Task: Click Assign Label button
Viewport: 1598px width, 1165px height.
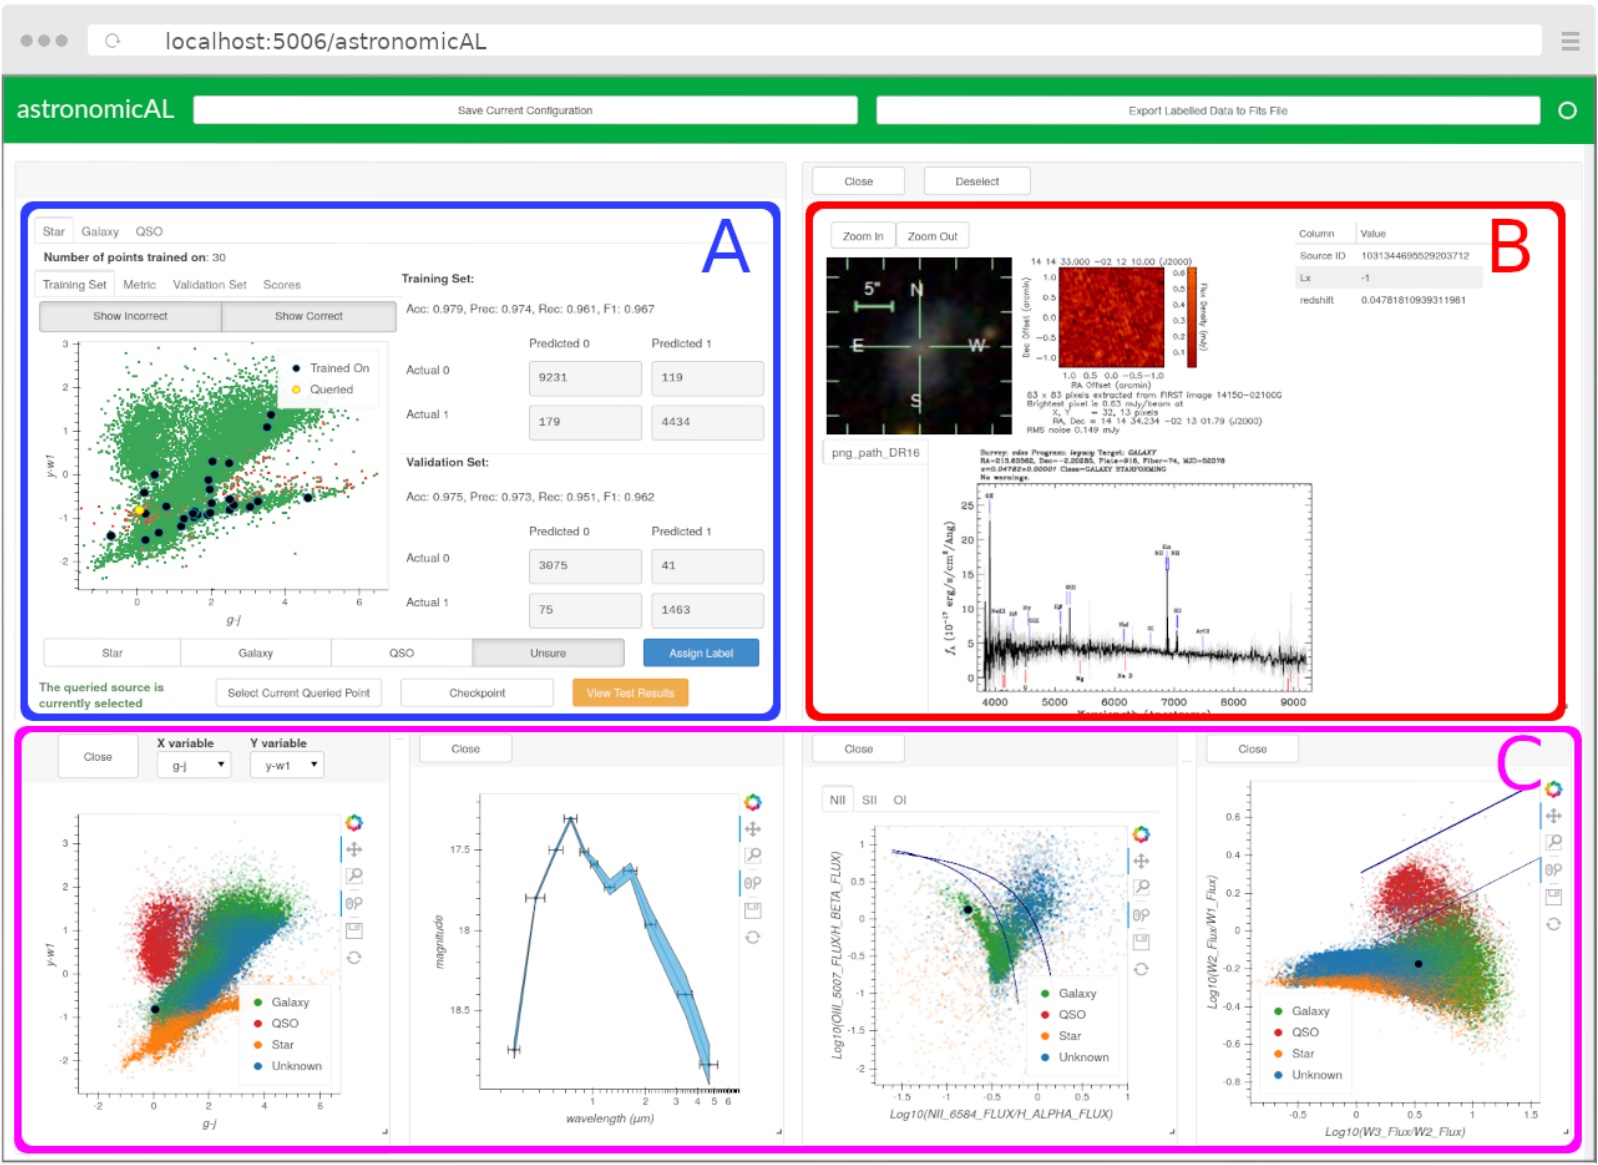Action: pyautogui.click(x=701, y=653)
